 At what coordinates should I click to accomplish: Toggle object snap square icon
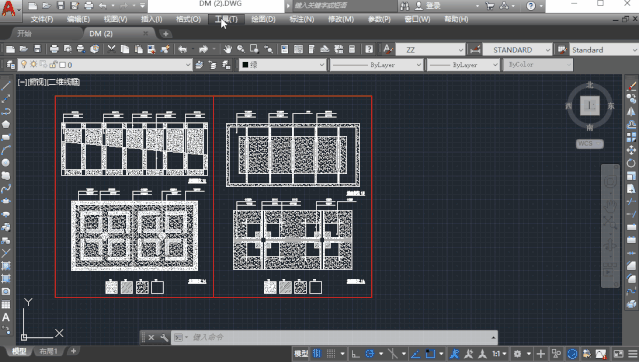coord(430,353)
